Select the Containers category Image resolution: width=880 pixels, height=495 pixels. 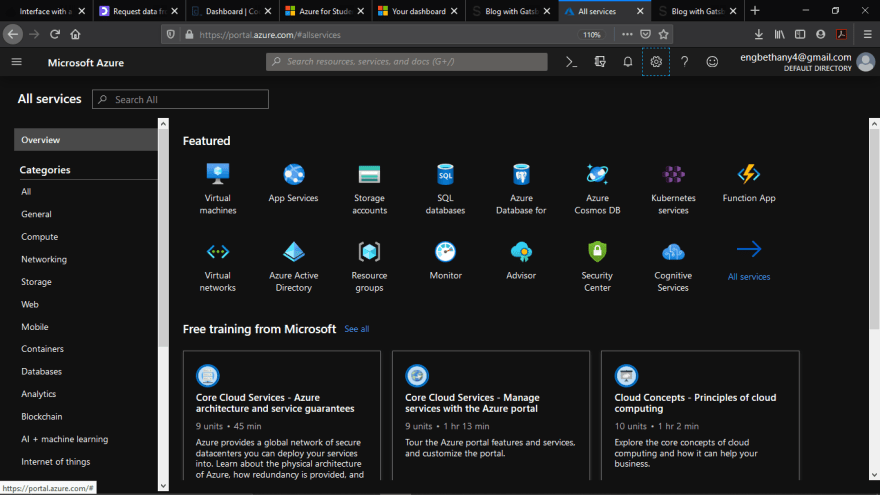pos(42,349)
